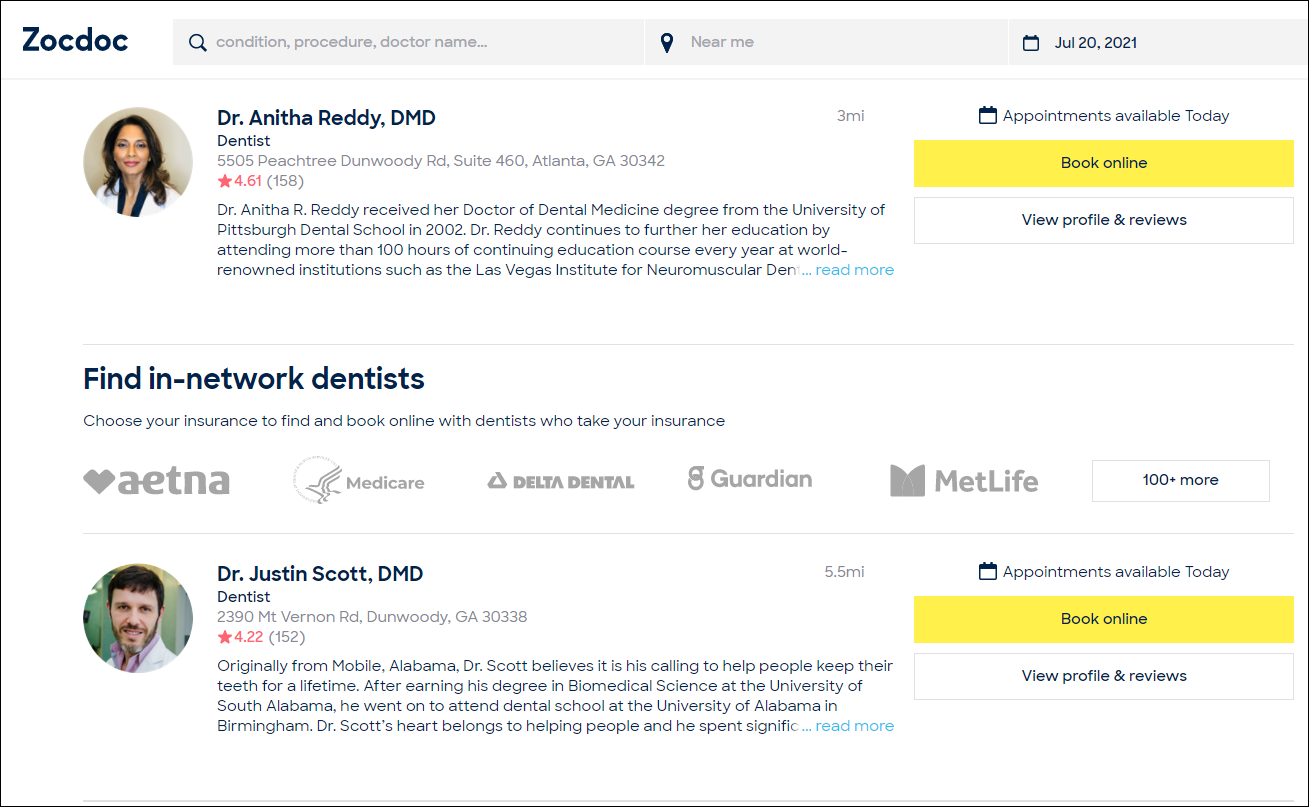Open the Jul 20, 2021 date picker
This screenshot has width=1309, height=807.
[x=1158, y=42]
